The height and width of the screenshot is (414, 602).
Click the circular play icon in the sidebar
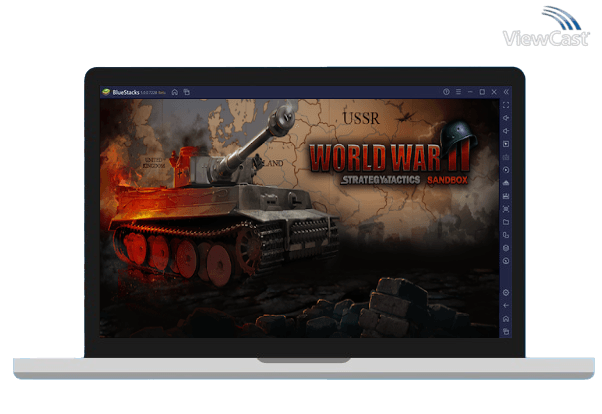click(506, 170)
